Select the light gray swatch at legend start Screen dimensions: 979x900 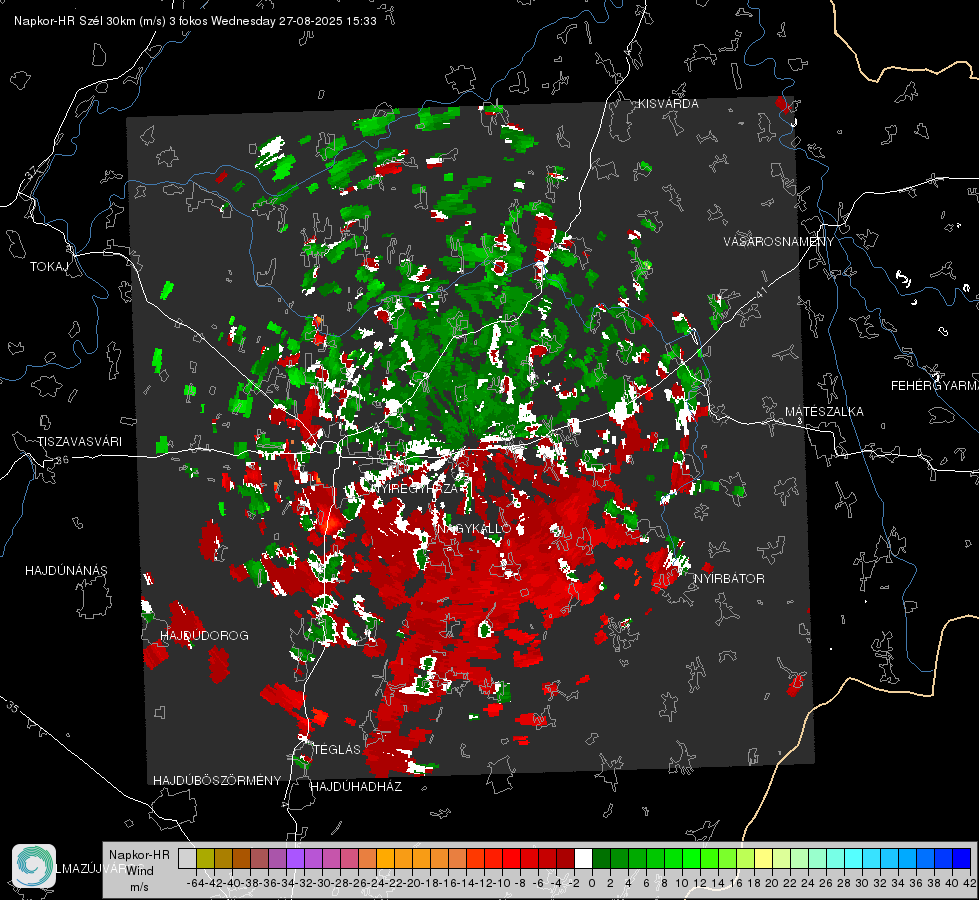click(187, 859)
